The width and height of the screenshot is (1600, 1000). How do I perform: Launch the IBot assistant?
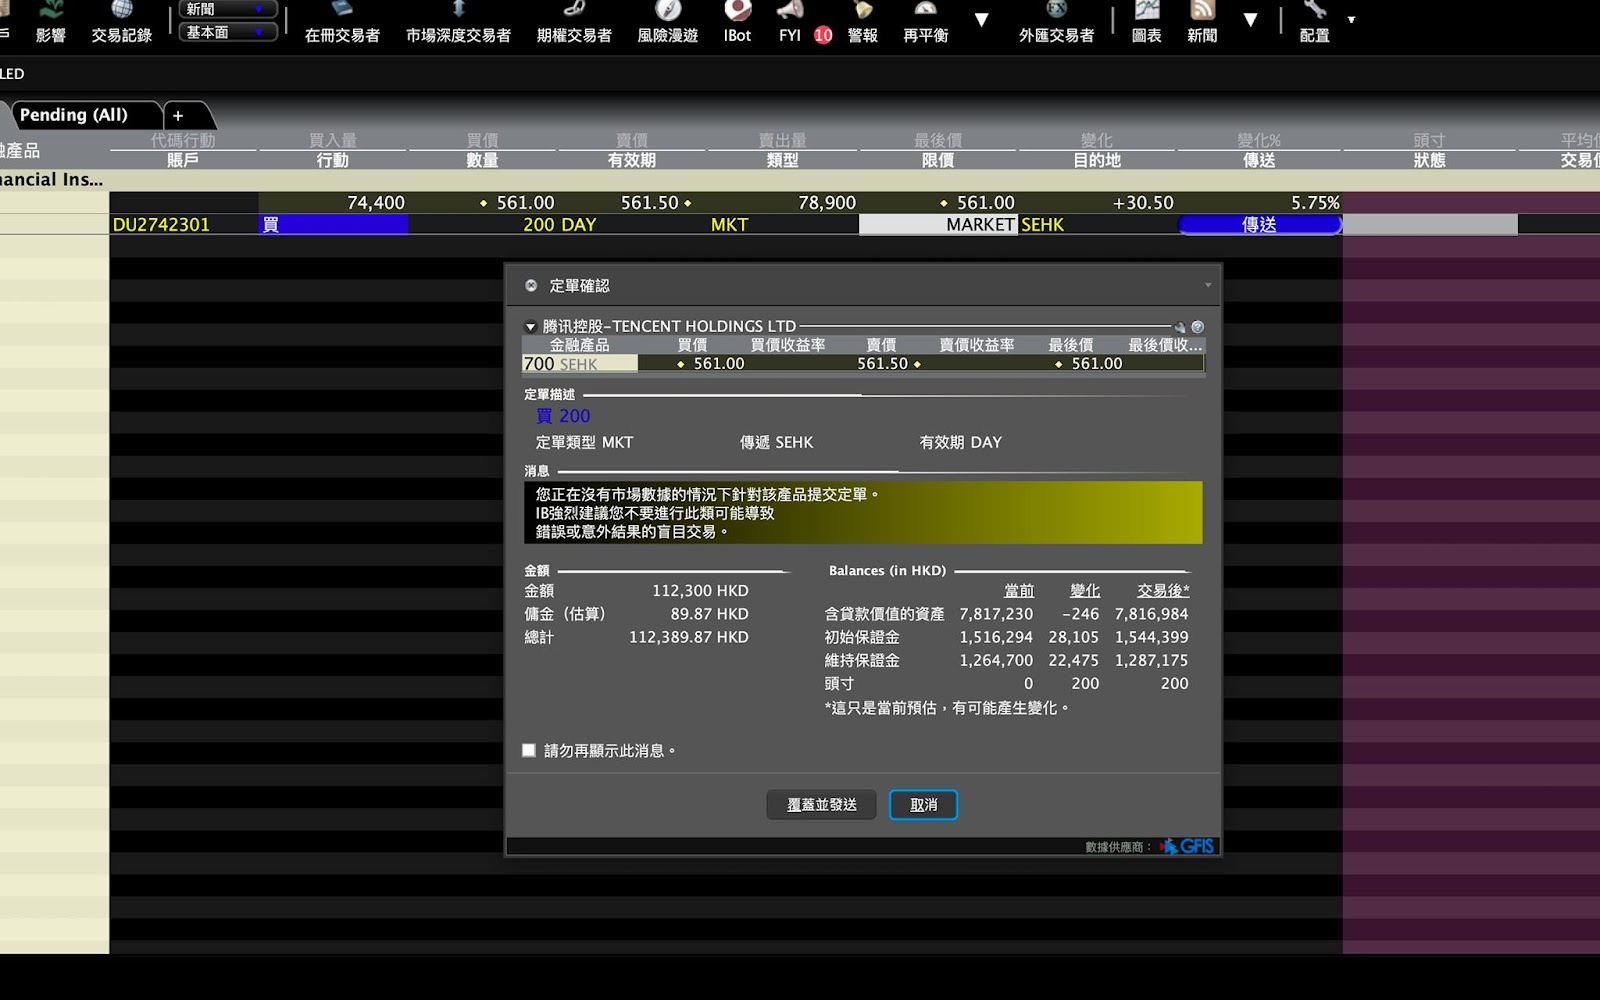point(737,22)
